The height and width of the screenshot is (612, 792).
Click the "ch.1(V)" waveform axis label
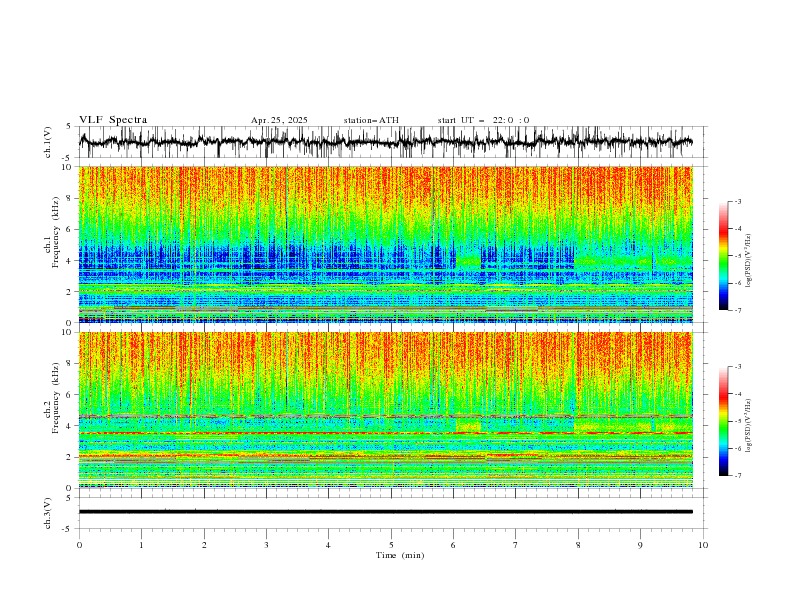(48, 142)
